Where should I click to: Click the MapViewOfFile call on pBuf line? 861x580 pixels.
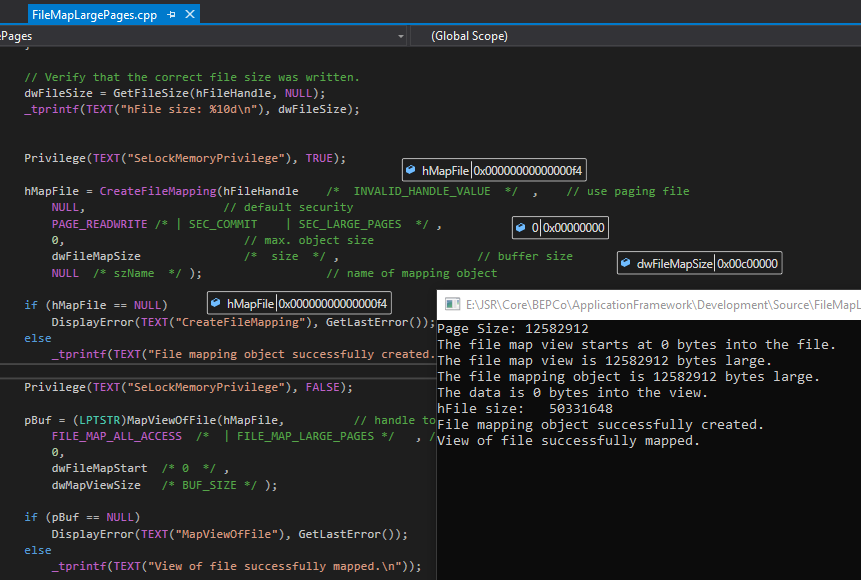[171, 420]
